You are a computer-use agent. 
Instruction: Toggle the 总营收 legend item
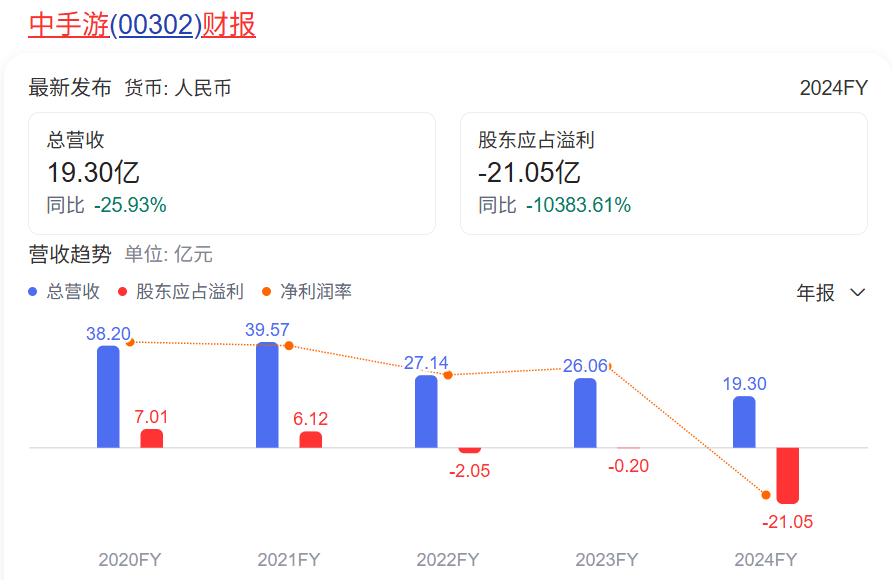64,292
